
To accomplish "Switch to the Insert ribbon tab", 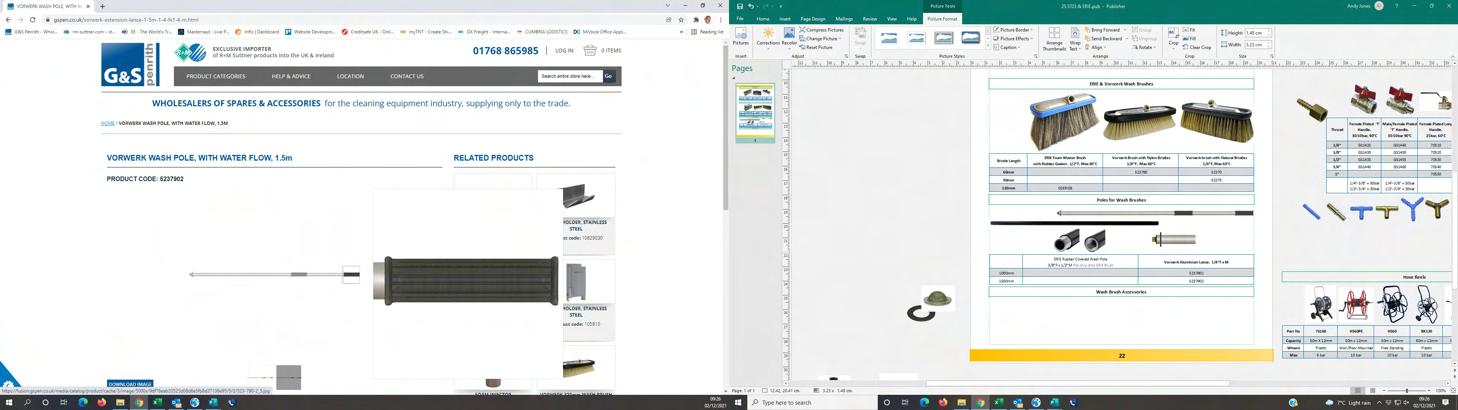I will click(x=785, y=19).
